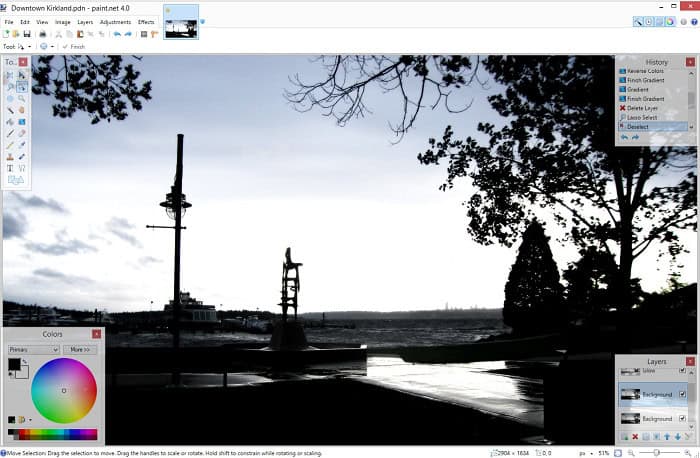This screenshot has height=458, width=700.
Task: Toggle visibility of the selected Background layer
Action: [x=682, y=394]
